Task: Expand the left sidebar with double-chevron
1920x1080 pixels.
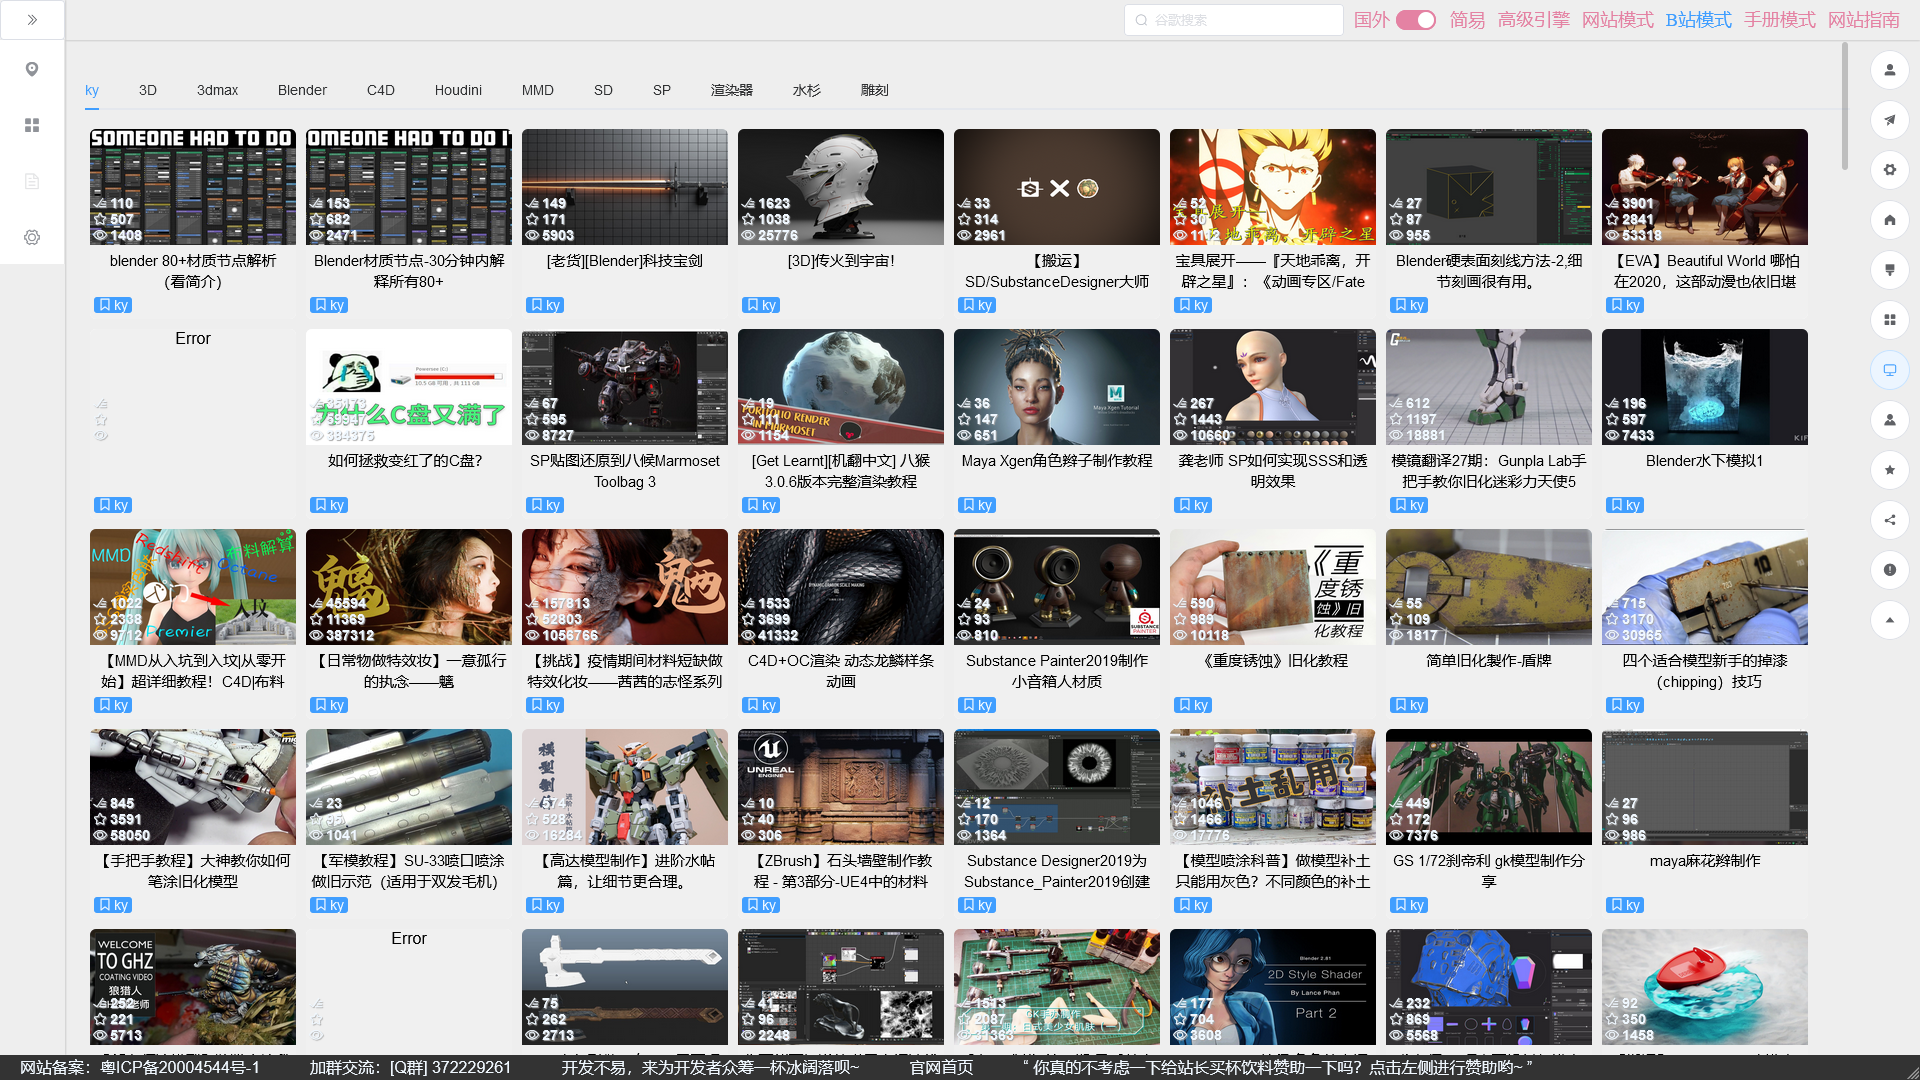Action: [32, 20]
